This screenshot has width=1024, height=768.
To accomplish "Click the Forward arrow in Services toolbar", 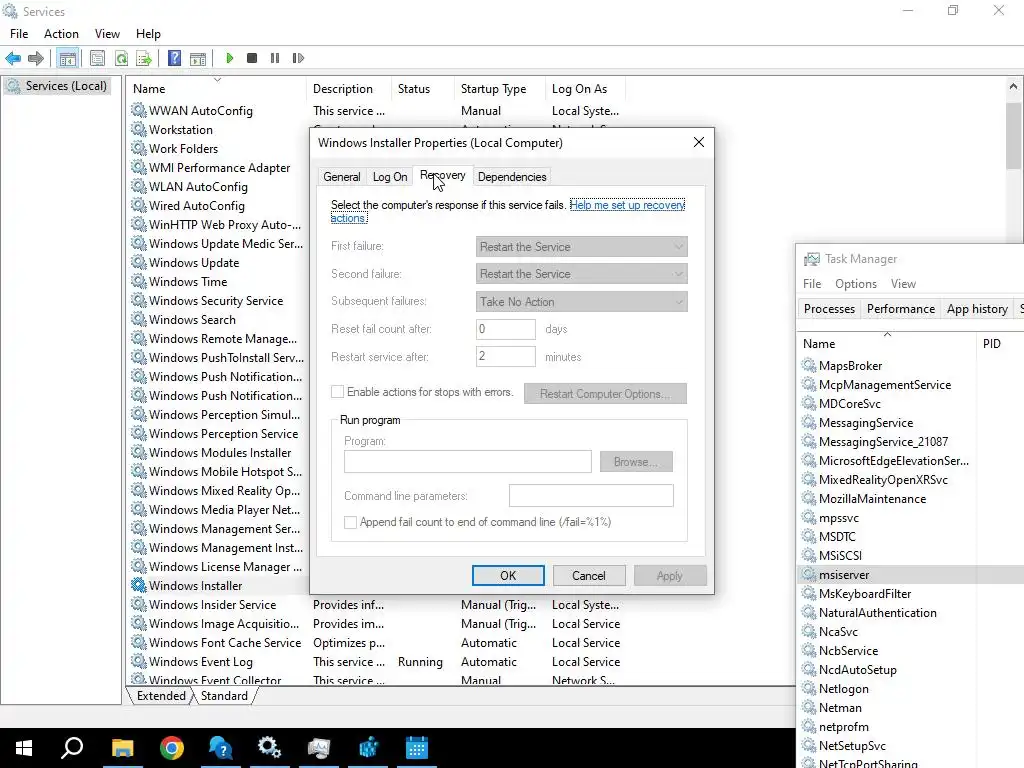I will coord(36,58).
